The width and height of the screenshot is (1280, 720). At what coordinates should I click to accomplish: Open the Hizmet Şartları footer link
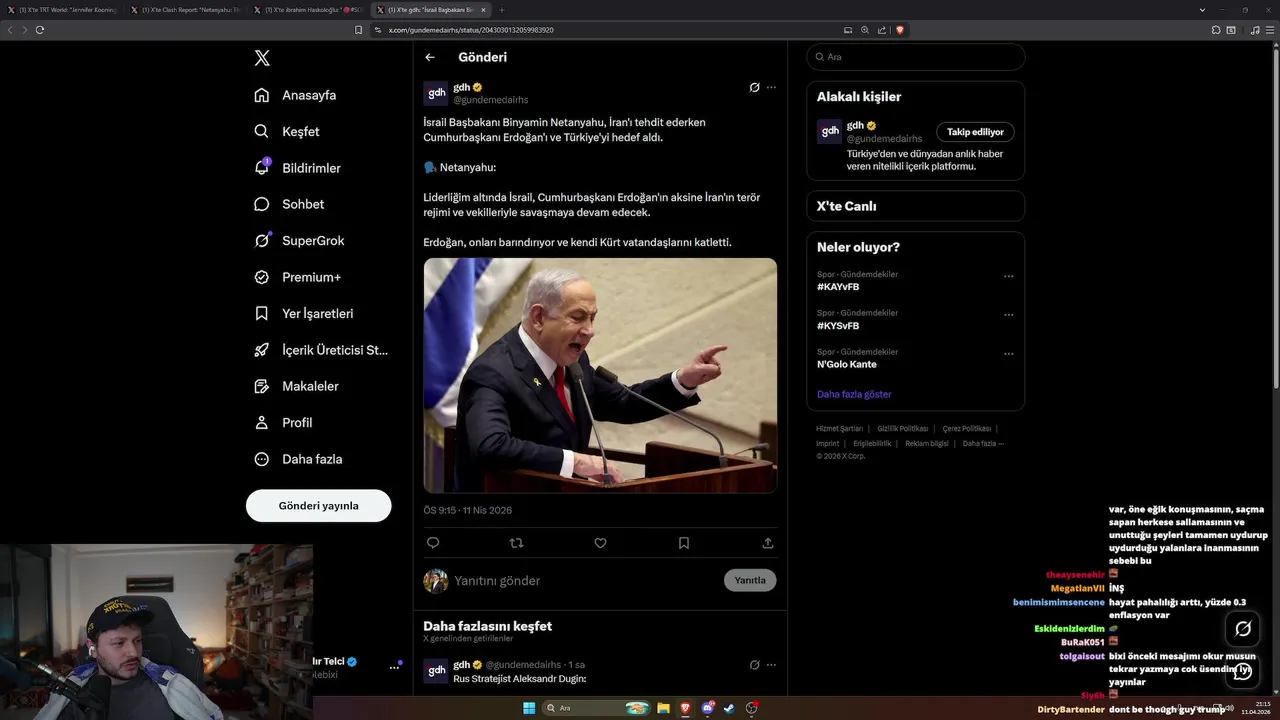[x=839, y=428]
